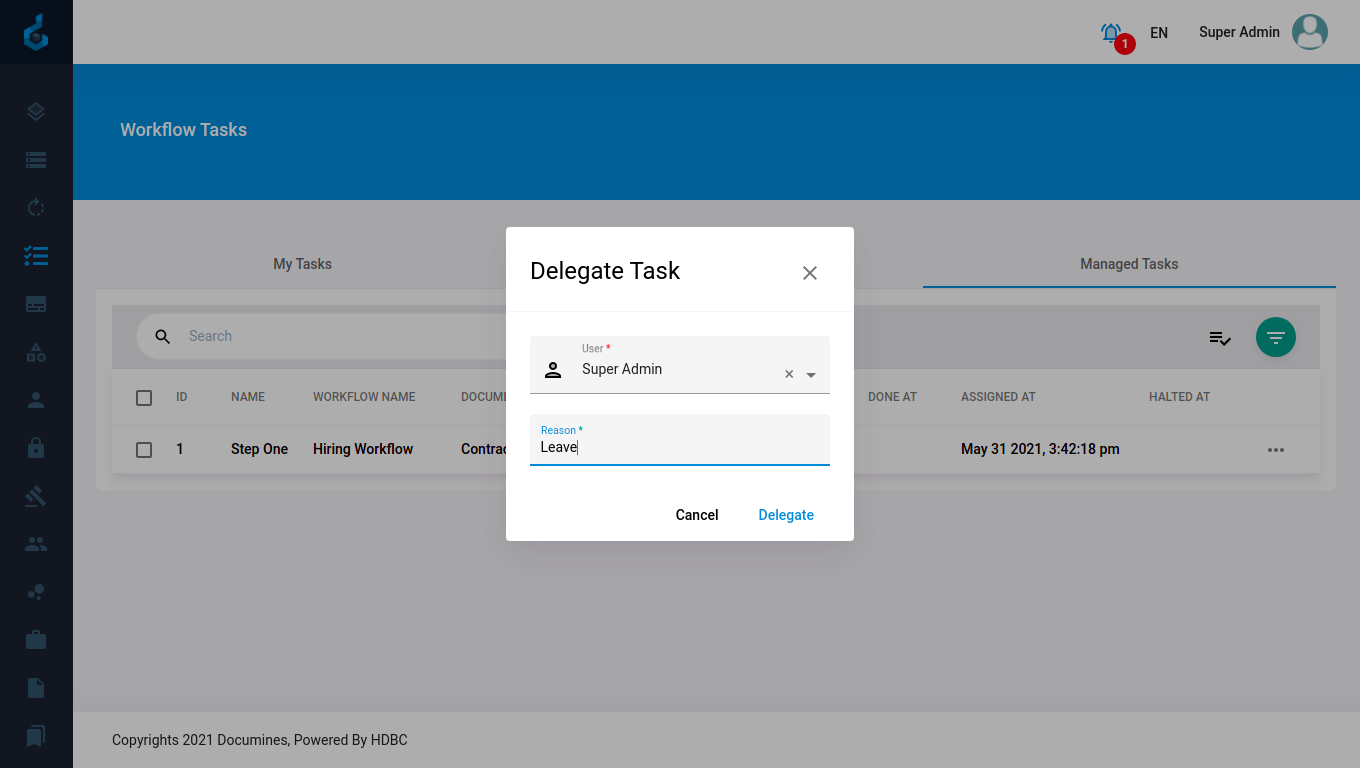This screenshot has width=1360, height=768.
Task: Expand the User dropdown arrow
Action: tap(811, 375)
